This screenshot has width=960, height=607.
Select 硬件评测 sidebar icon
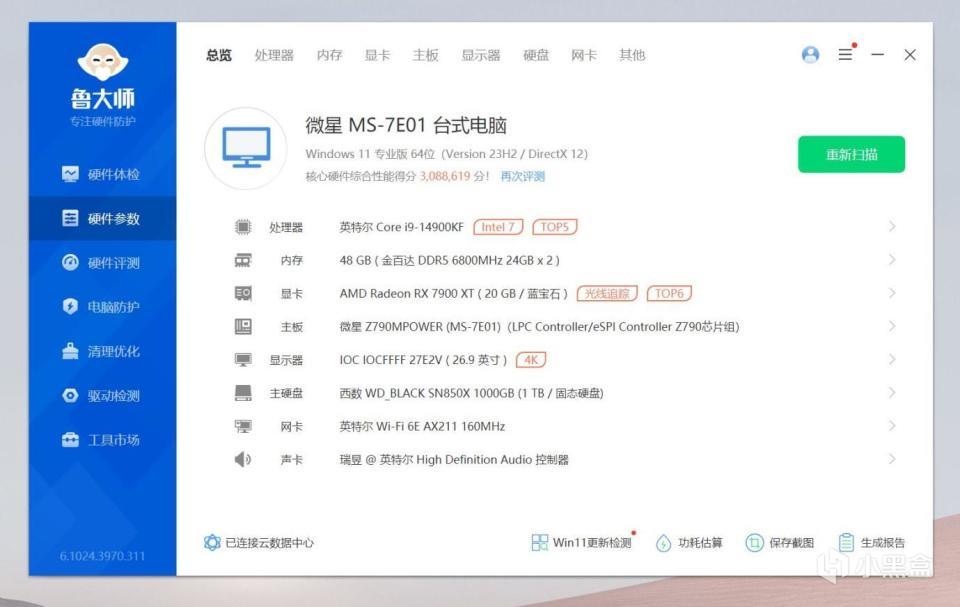[70, 263]
